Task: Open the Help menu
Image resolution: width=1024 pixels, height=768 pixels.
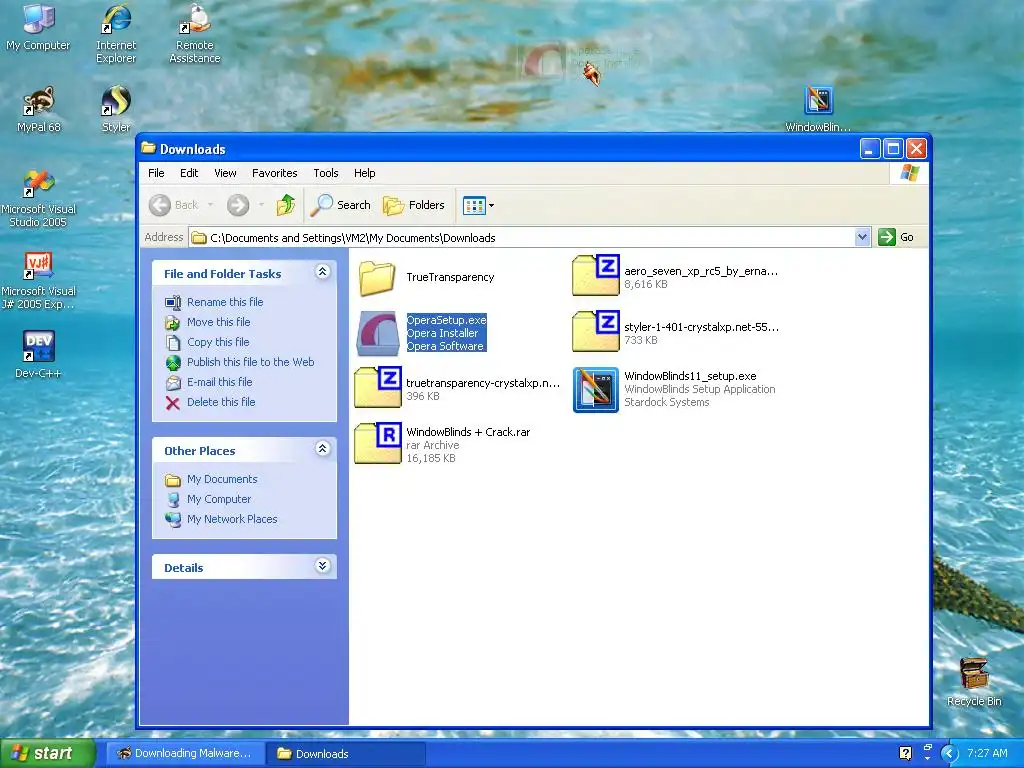Action: (x=364, y=173)
